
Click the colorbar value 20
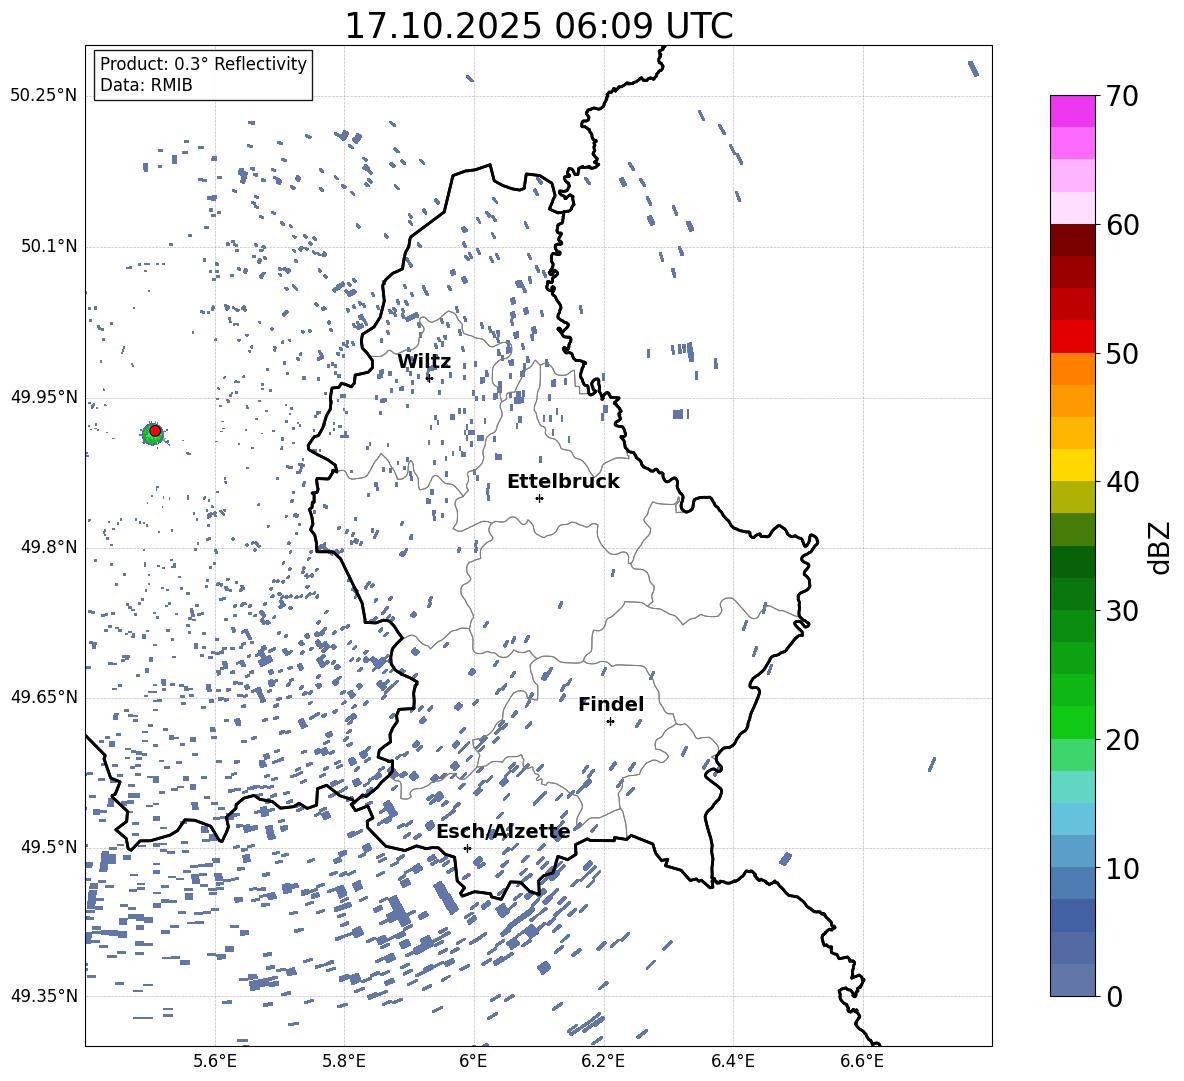(x=1123, y=740)
